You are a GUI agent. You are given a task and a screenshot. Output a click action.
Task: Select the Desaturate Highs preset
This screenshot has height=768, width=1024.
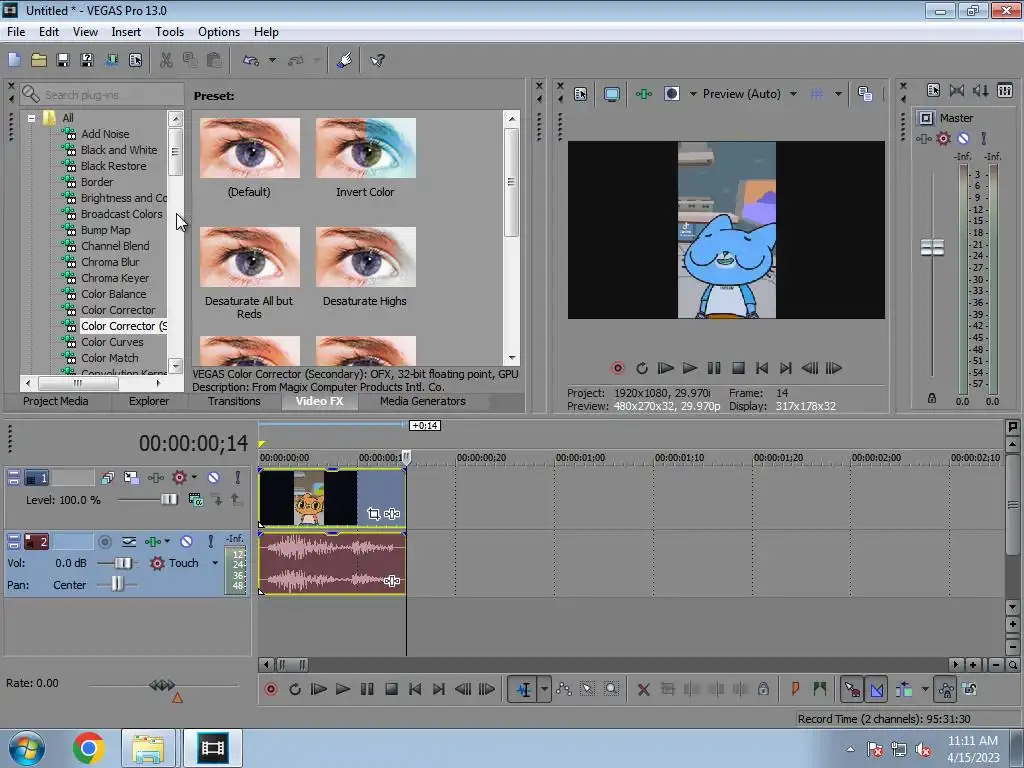[365, 267]
